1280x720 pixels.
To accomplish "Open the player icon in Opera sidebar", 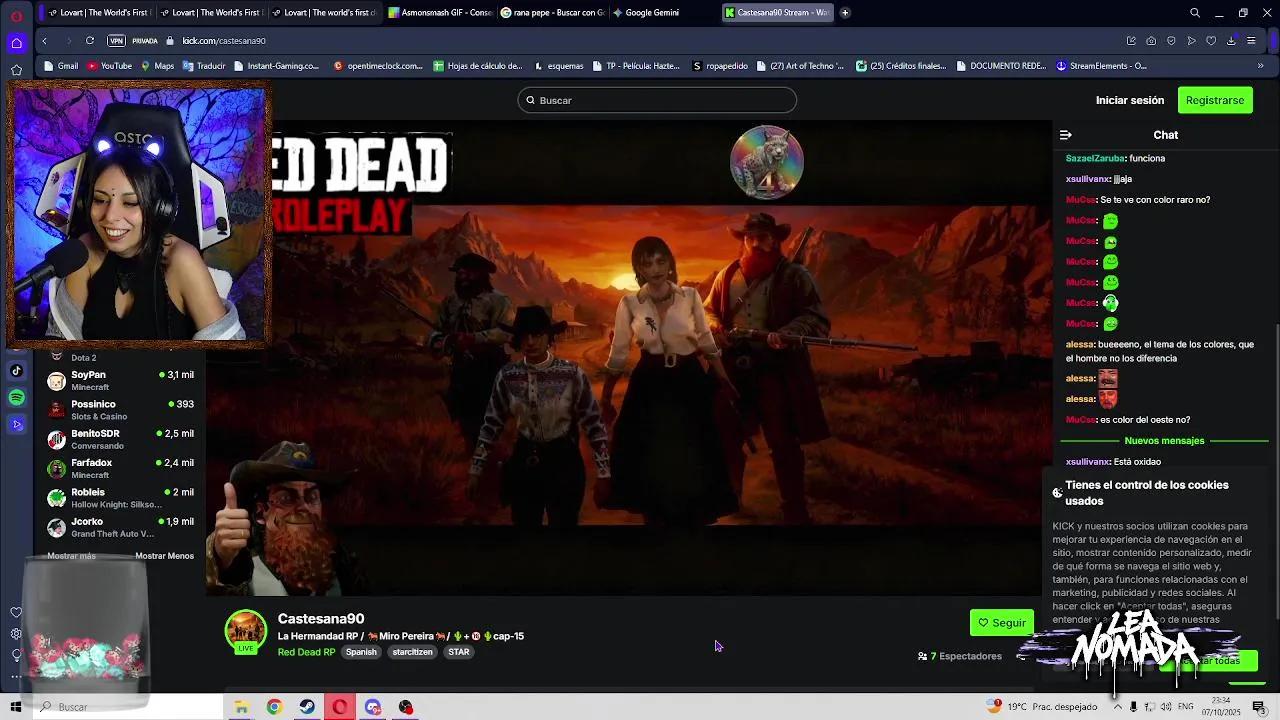I will point(16,425).
